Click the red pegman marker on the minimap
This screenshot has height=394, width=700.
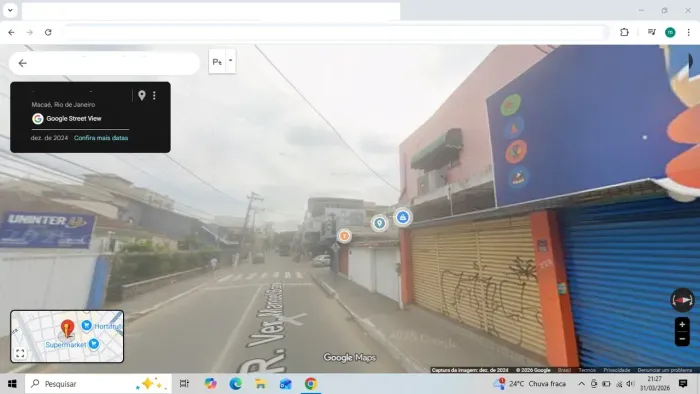point(67,329)
